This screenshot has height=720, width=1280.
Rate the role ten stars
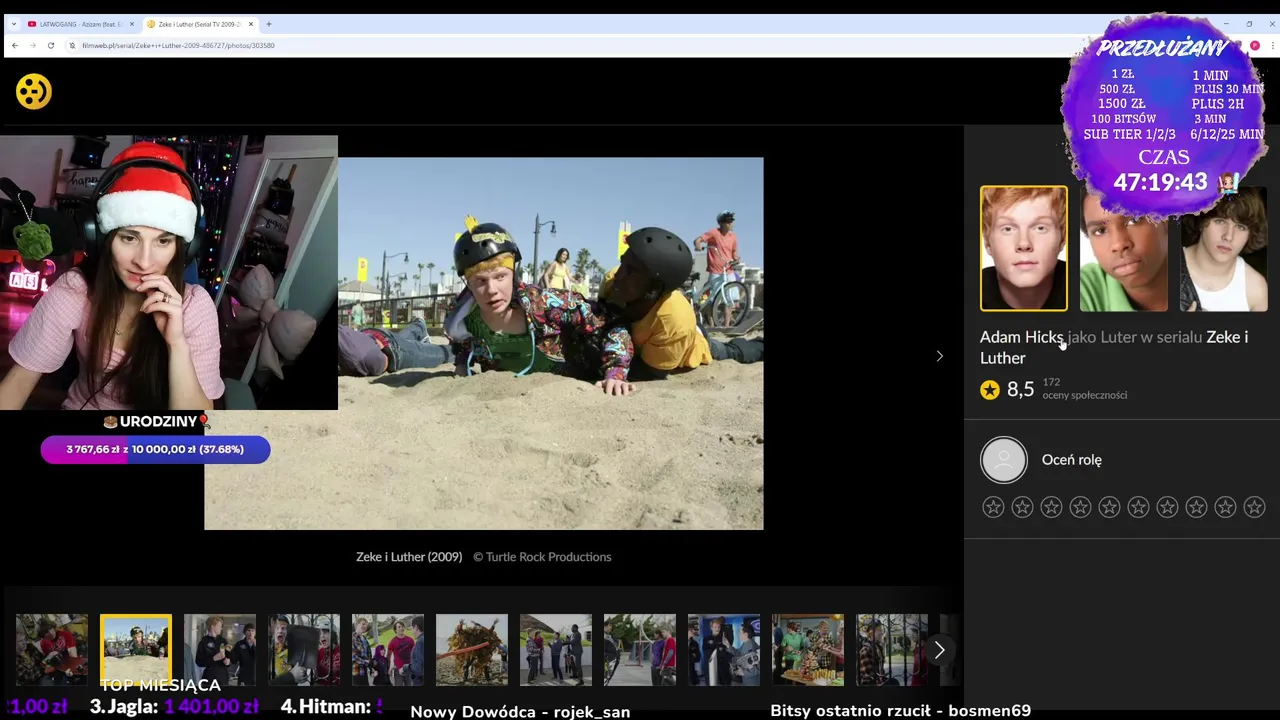[x=1254, y=507]
